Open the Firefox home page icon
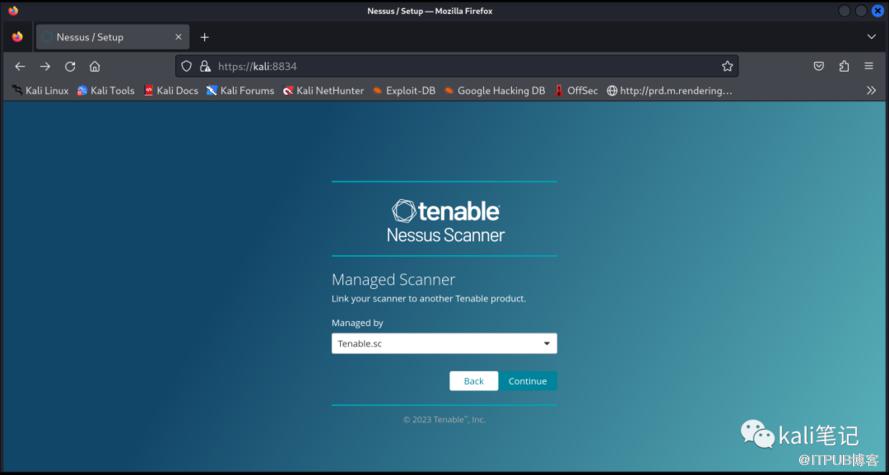This screenshot has height=475, width=889. tap(95, 66)
